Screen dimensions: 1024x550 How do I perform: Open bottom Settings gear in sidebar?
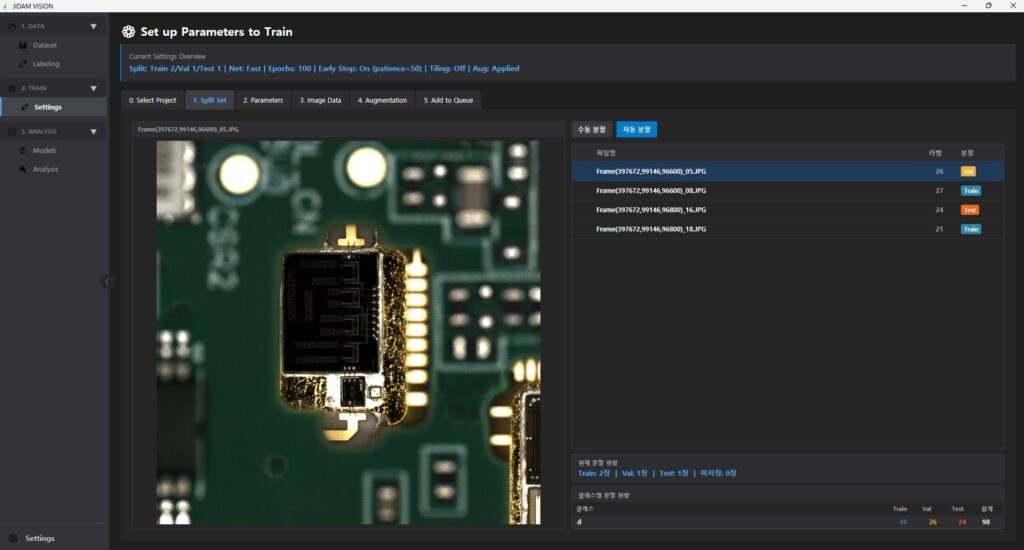(x=14, y=538)
